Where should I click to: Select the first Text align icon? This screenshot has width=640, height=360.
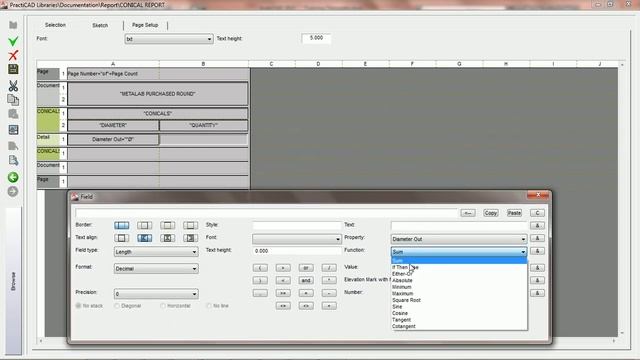tap(122, 238)
